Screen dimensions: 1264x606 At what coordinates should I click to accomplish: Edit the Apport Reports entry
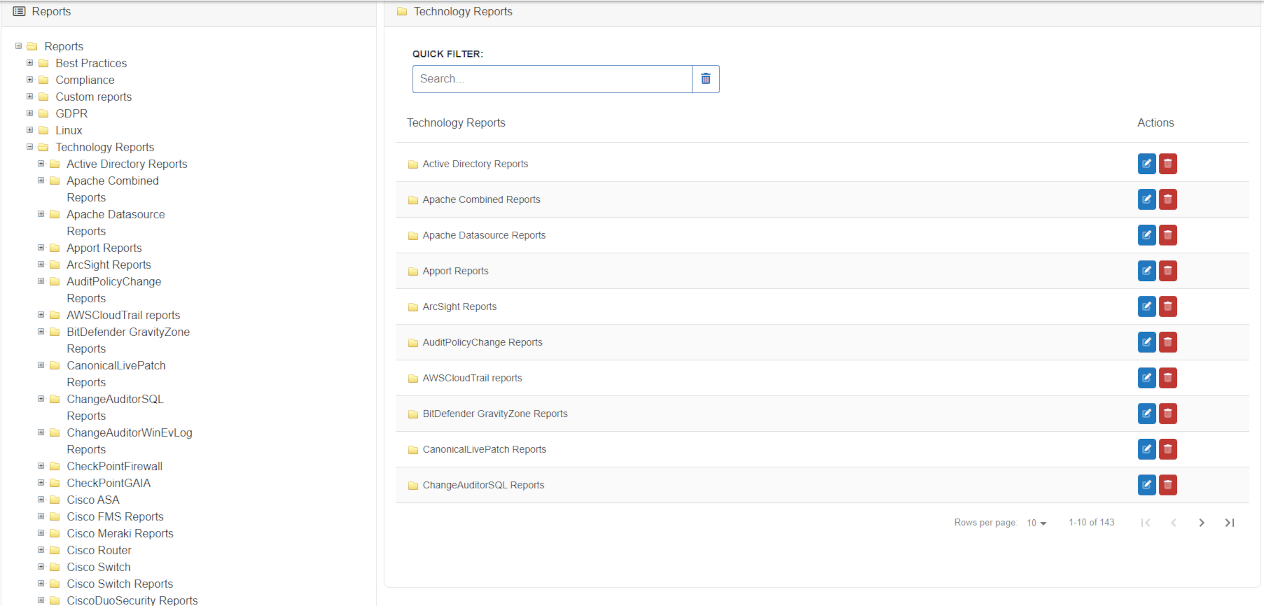(1147, 271)
